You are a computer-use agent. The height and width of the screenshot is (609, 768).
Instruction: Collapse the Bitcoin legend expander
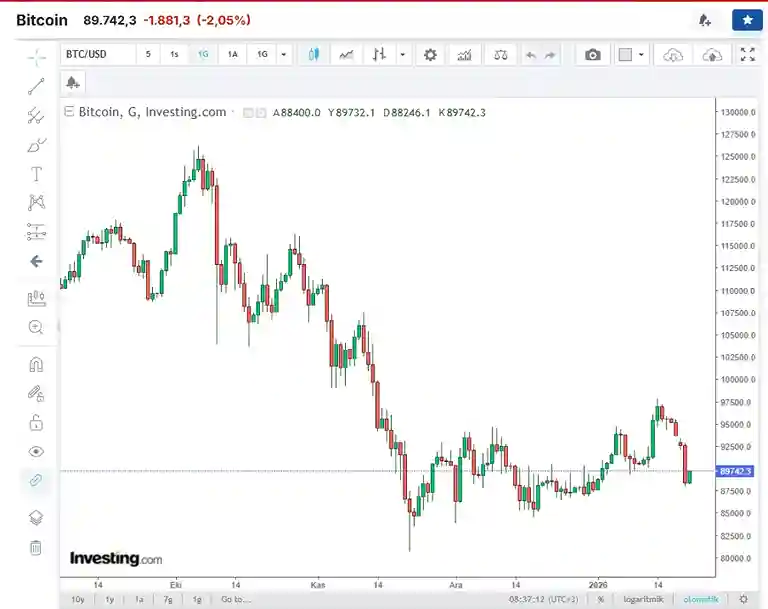pyautogui.click(x=68, y=112)
